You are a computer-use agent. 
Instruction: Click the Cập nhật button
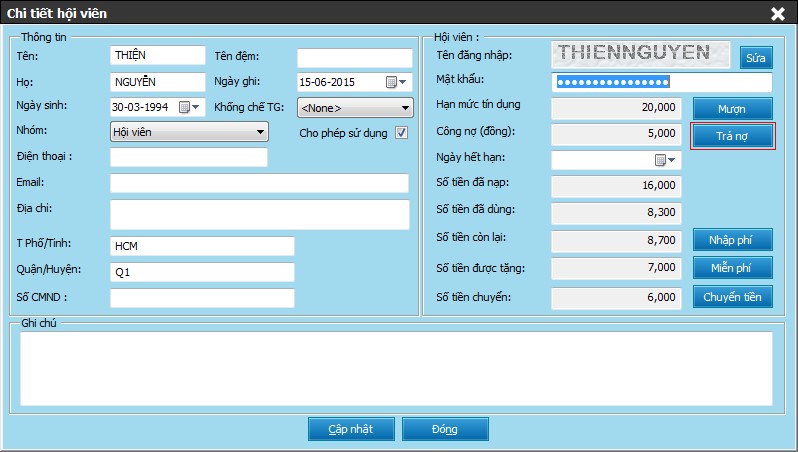tap(351, 429)
